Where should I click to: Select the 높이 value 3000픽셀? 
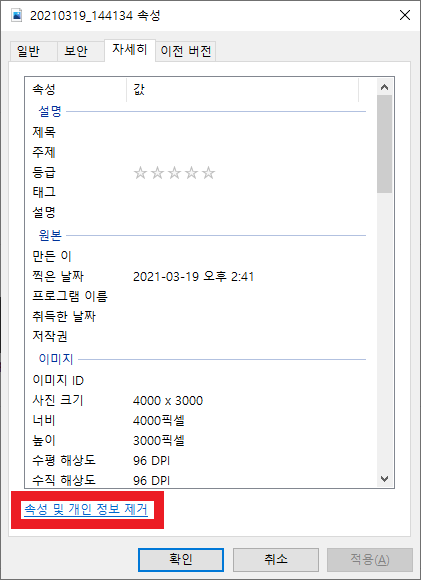coord(159,441)
